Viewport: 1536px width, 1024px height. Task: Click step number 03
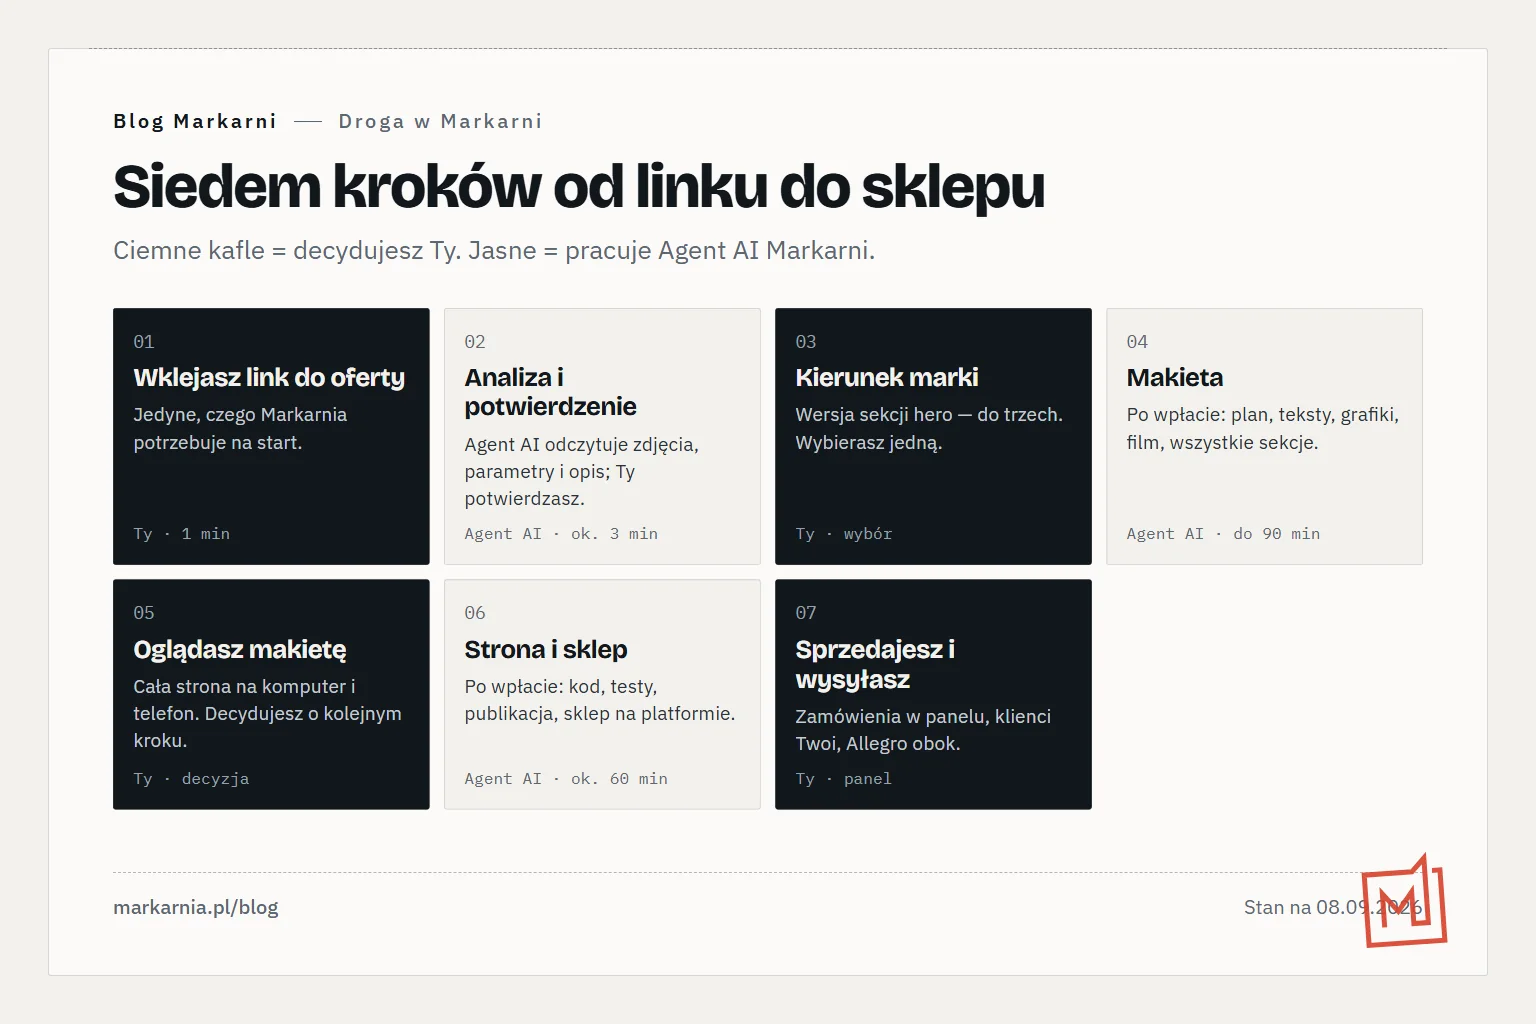806,342
